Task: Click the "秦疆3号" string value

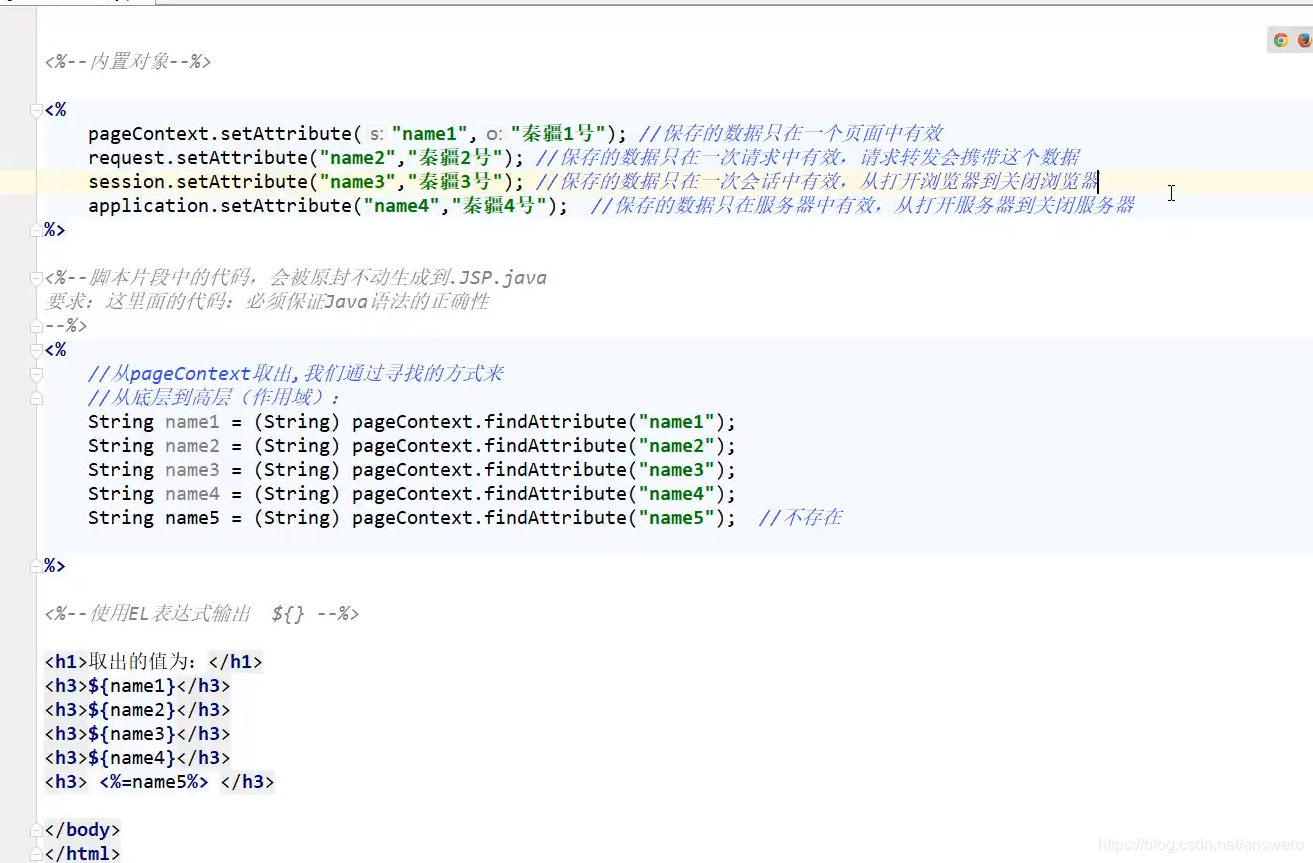Action: click(x=456, y=182)
